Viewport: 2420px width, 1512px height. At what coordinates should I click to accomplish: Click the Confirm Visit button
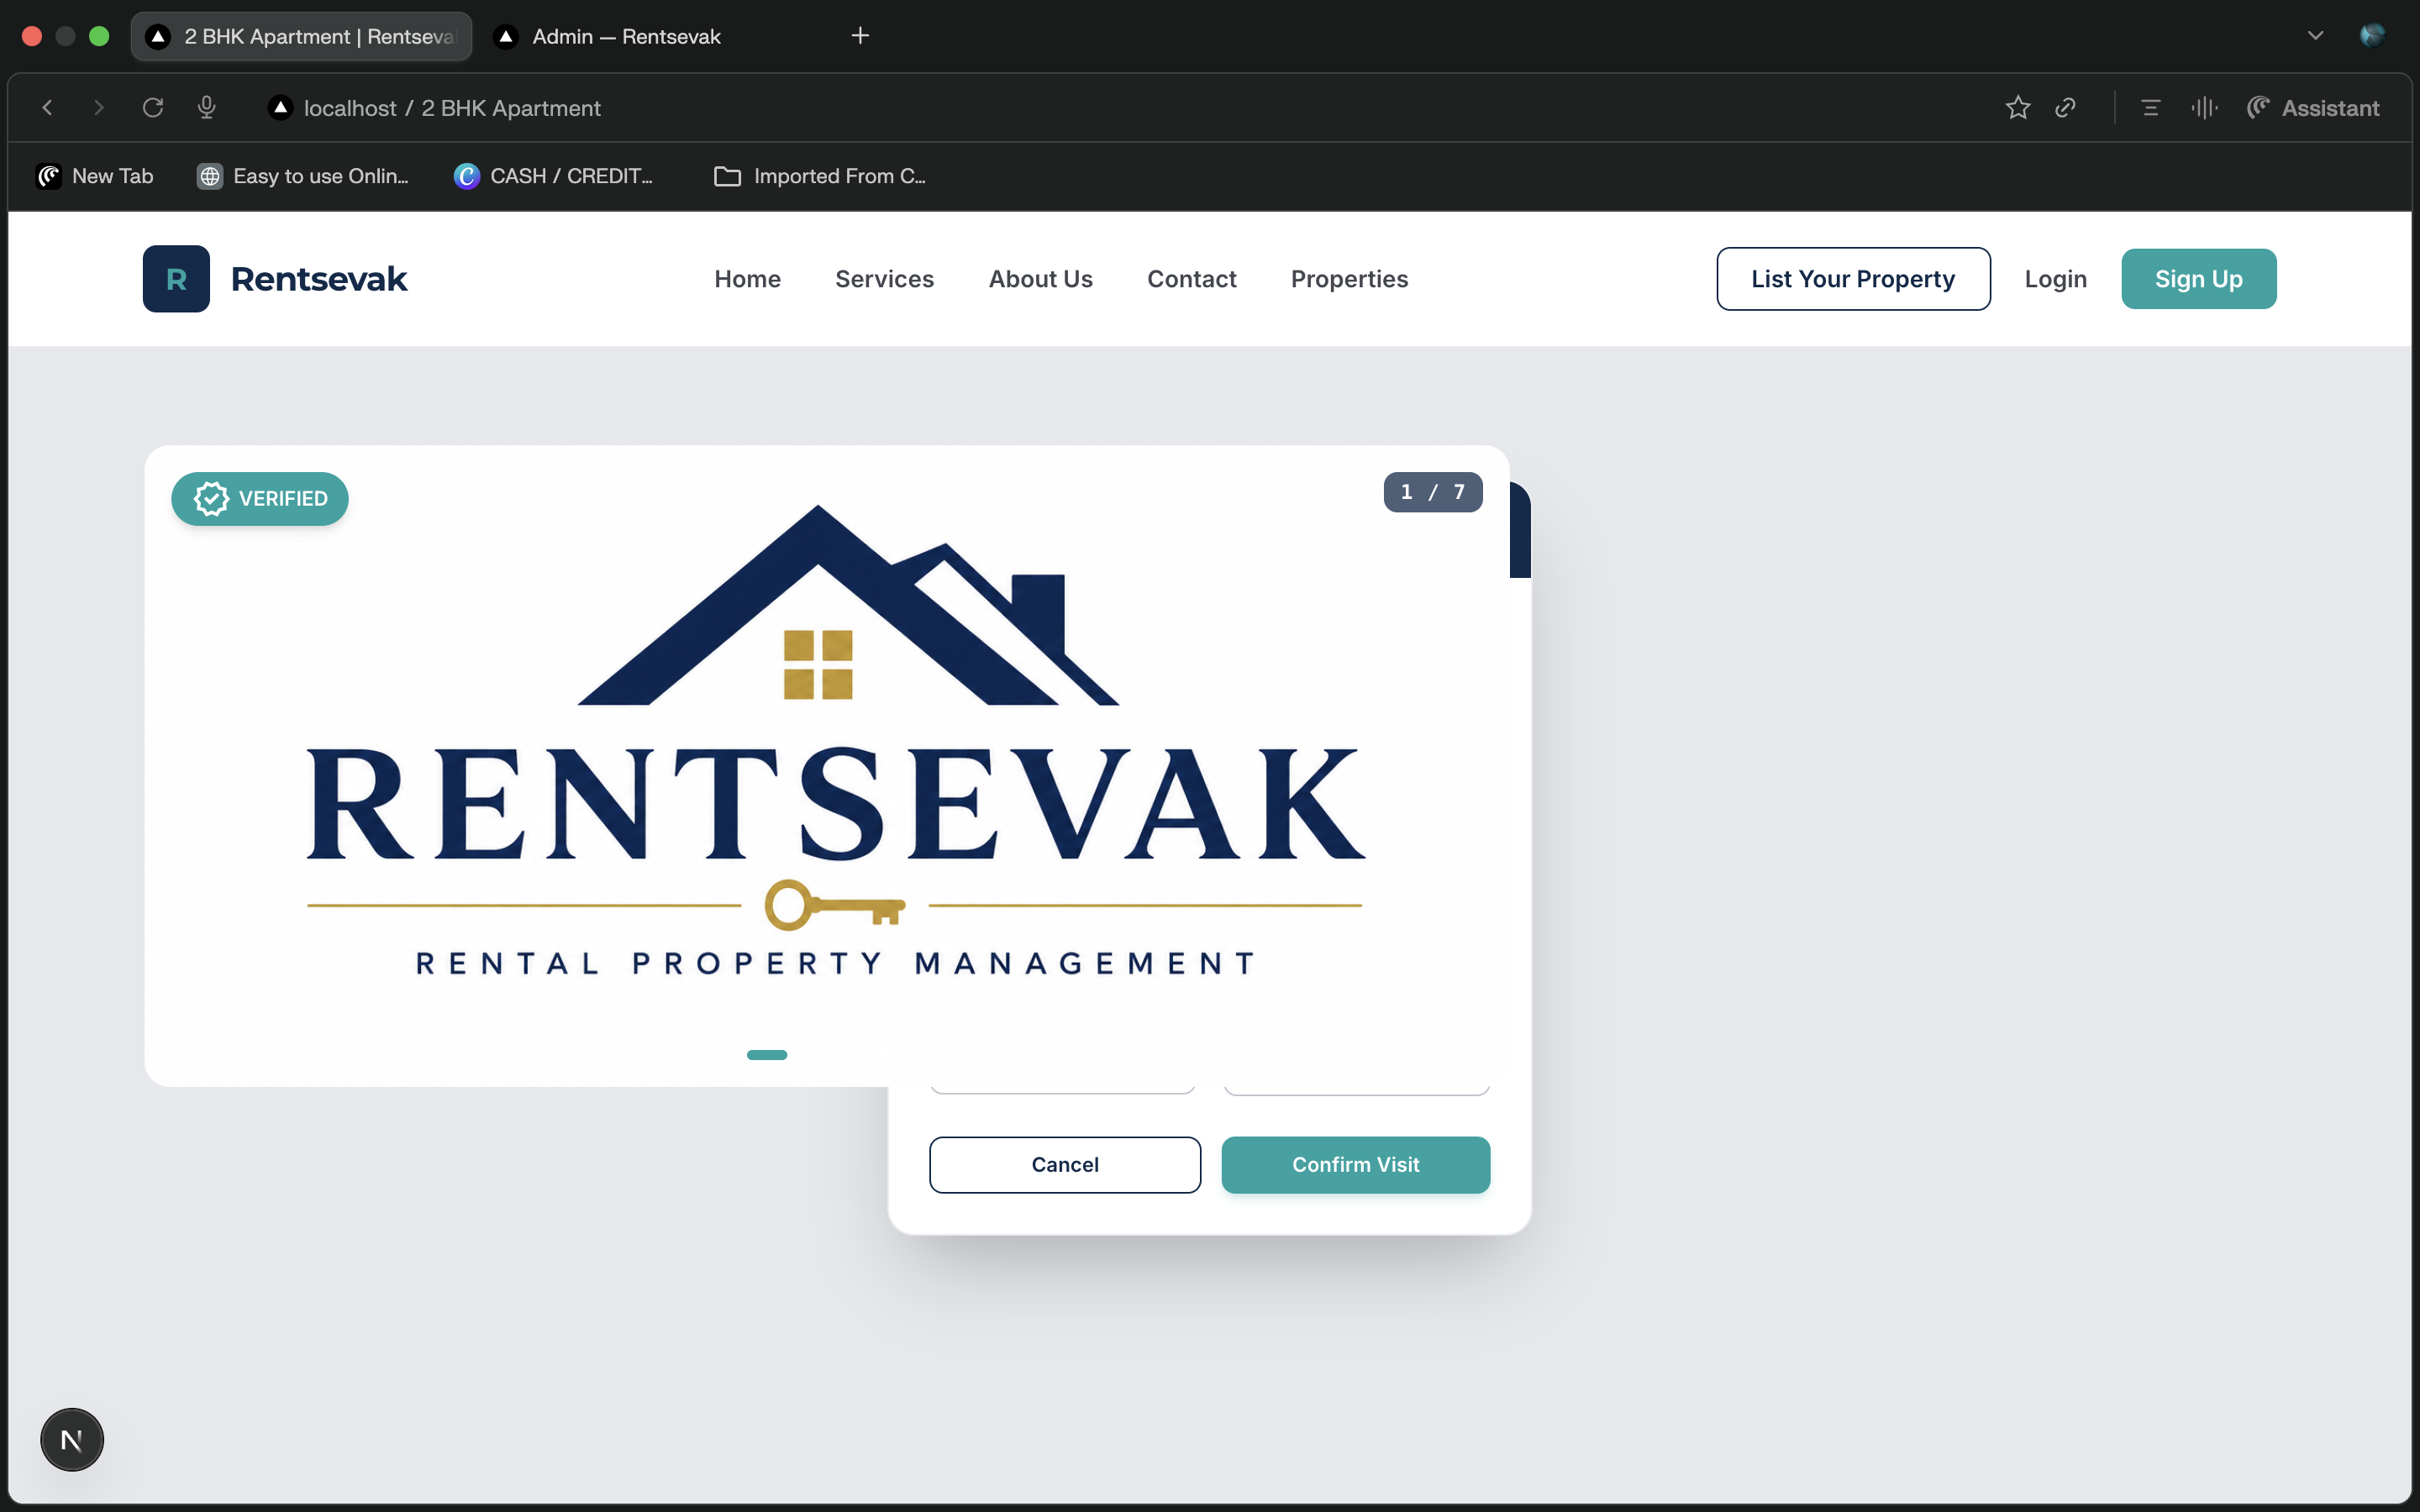1356,1165
